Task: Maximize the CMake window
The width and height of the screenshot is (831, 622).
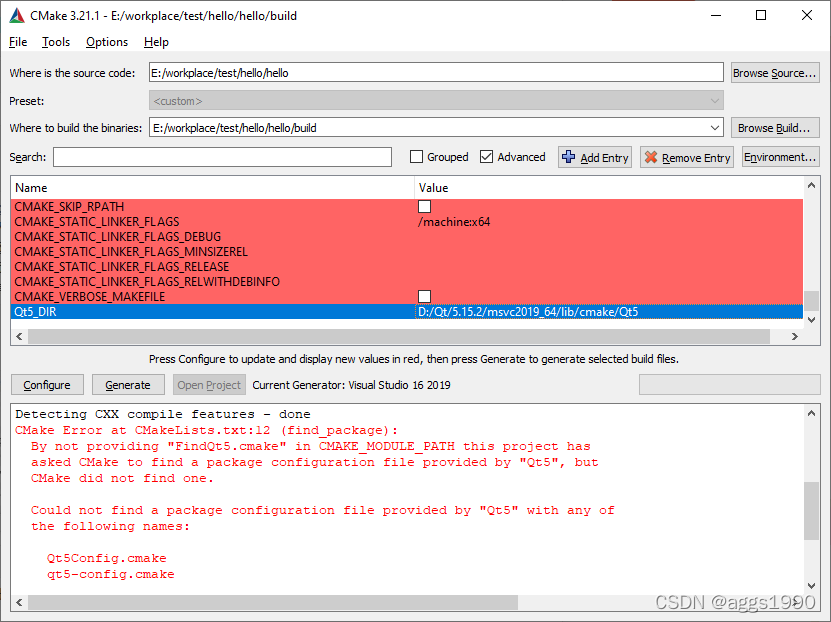Action: 761,15
